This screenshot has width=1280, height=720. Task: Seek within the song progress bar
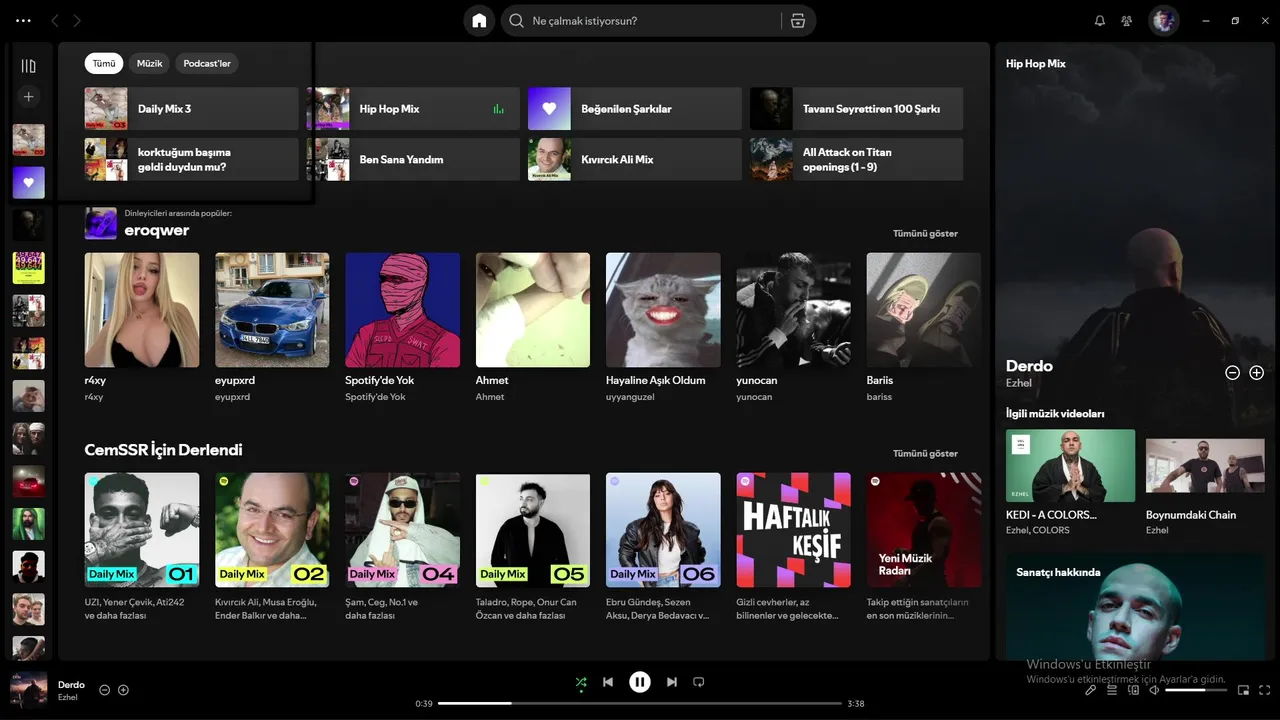[640, 704]
